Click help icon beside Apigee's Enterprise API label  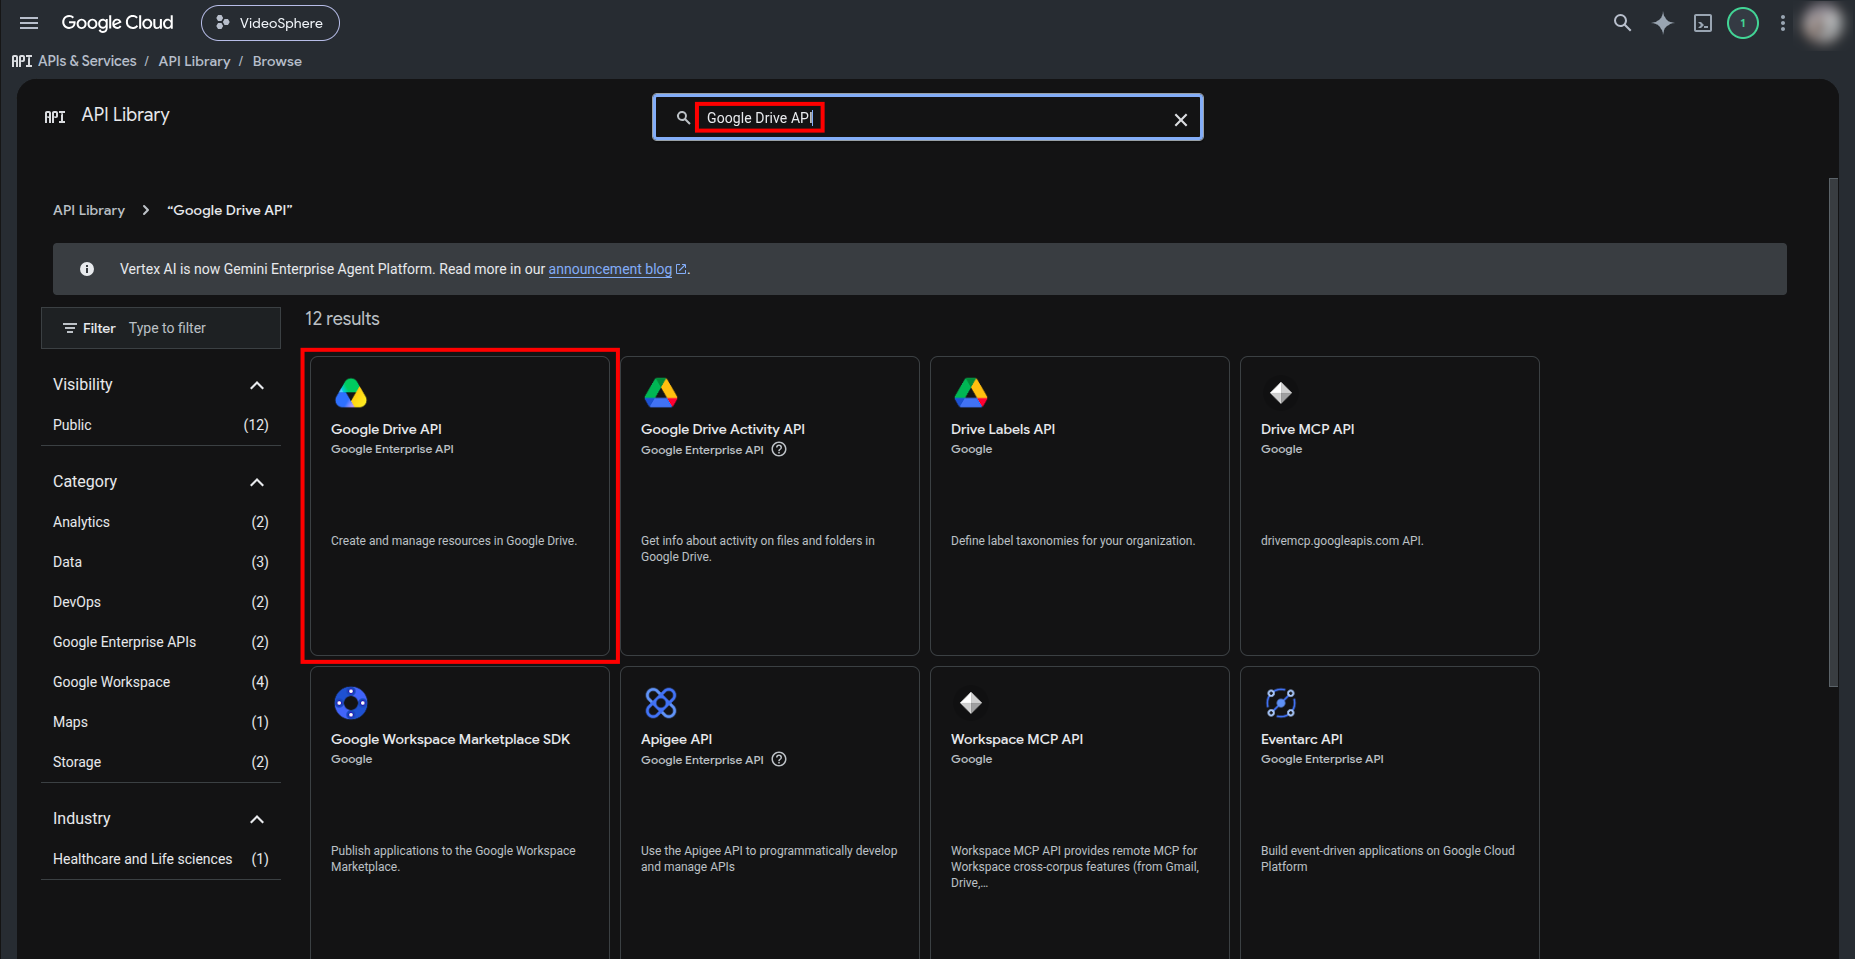tap(780, 760)
